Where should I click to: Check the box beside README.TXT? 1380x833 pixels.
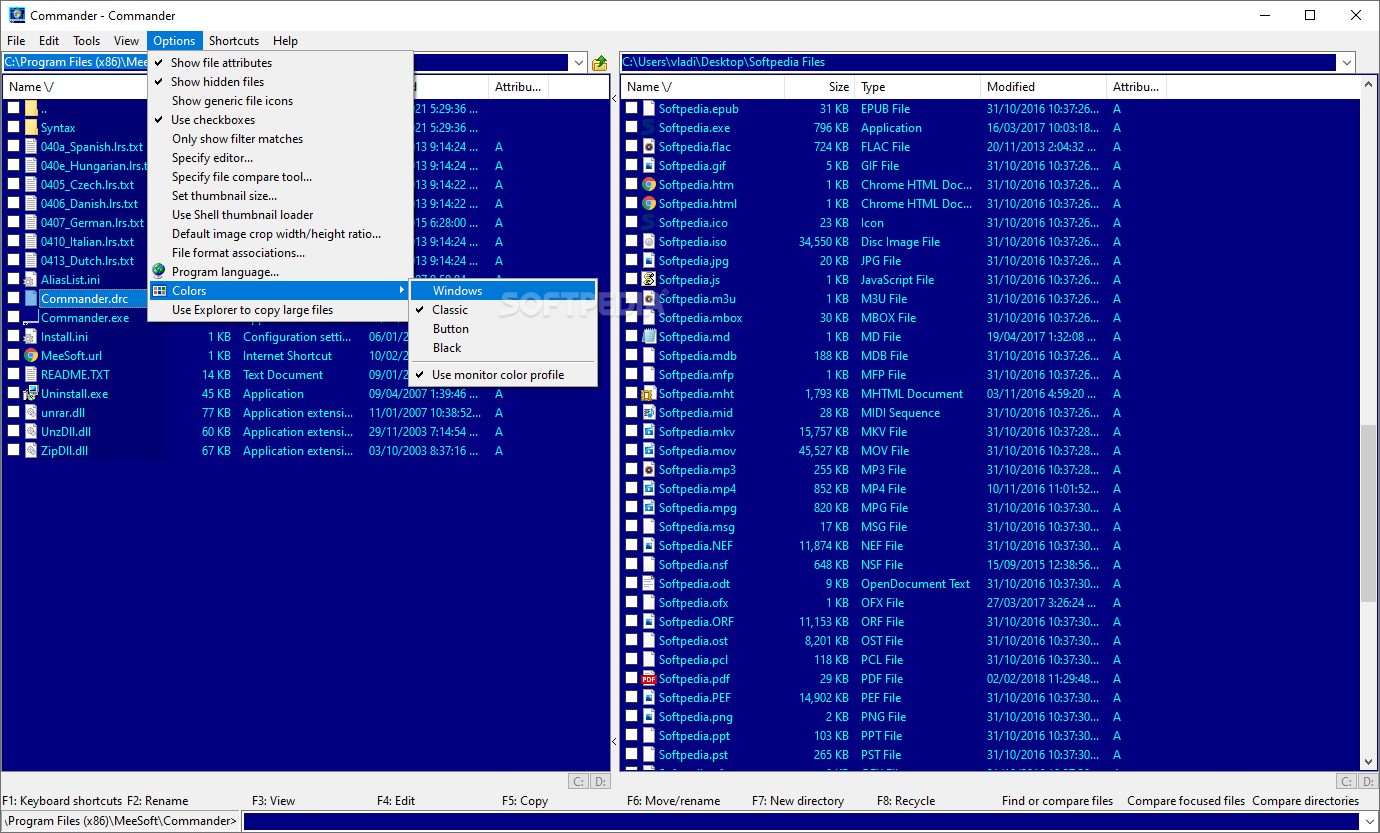pyautogui.click(x=13, y=375)
